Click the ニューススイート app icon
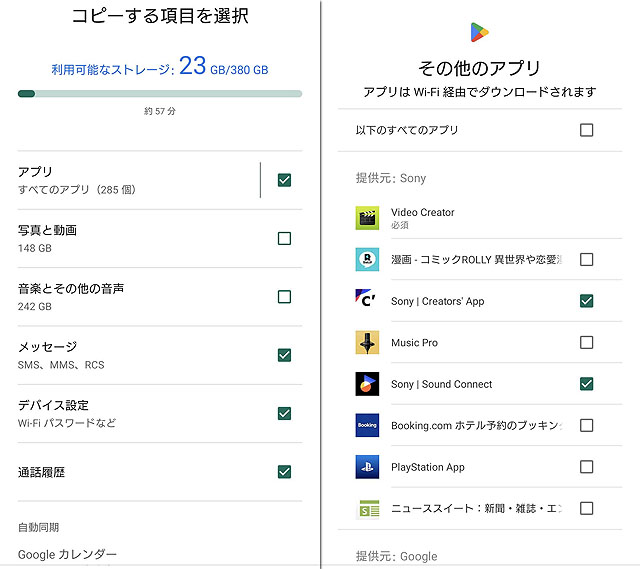The height and width of the screenshot is (569, 640). pyautogui.click(x=367, y=509)
